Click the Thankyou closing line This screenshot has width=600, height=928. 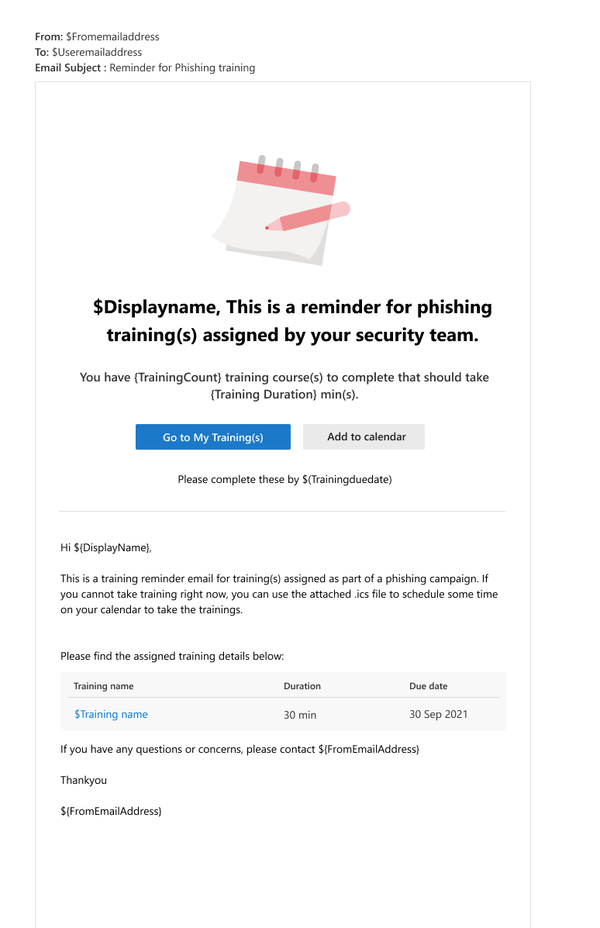[x=83, y=780]
